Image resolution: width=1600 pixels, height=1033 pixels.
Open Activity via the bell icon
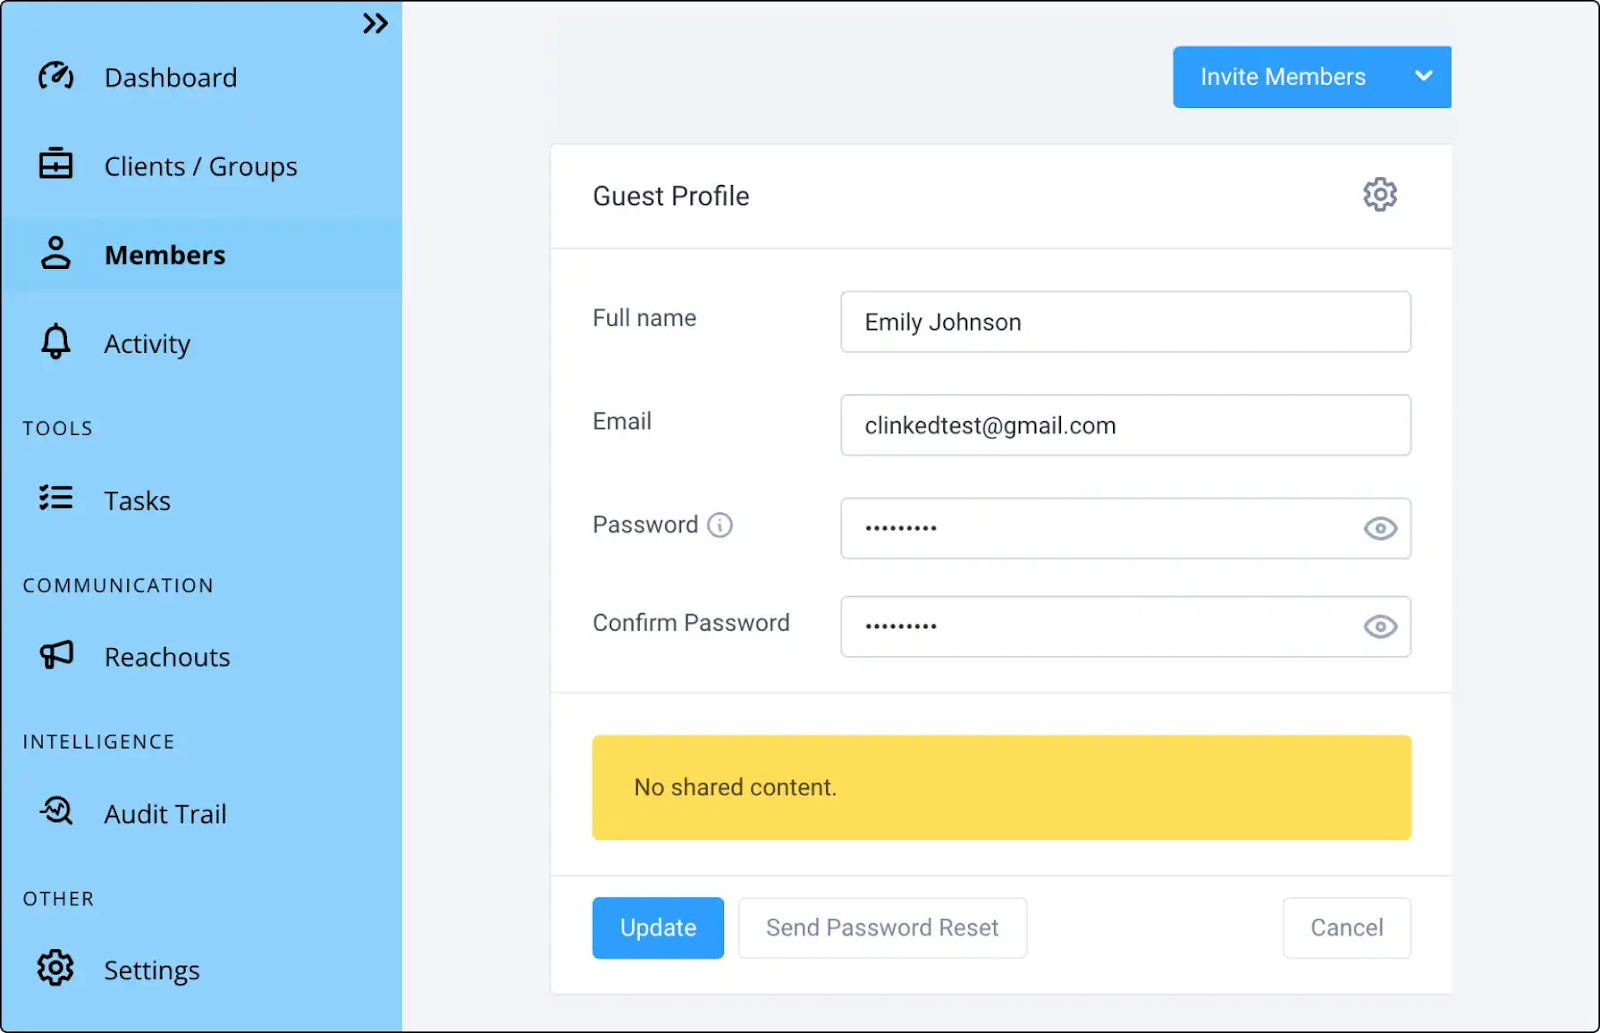point(56,343)
